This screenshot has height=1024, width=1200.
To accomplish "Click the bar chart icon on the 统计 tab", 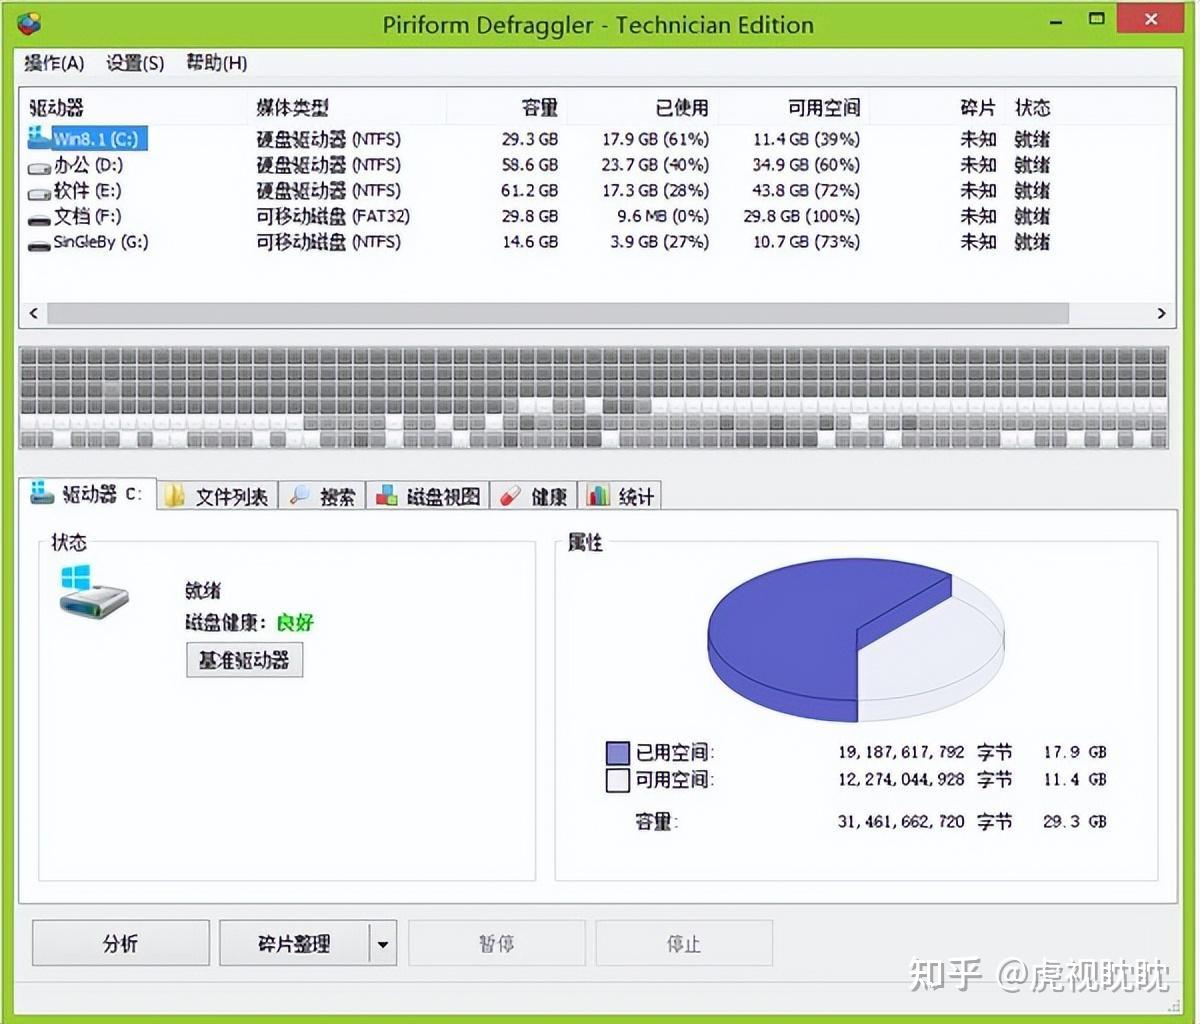I will tap(598, 495).
